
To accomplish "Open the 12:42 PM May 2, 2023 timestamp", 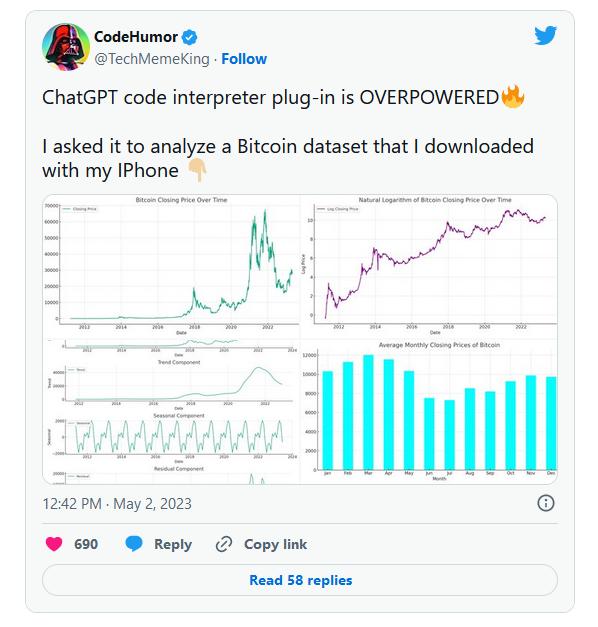I will click(117, 503).
